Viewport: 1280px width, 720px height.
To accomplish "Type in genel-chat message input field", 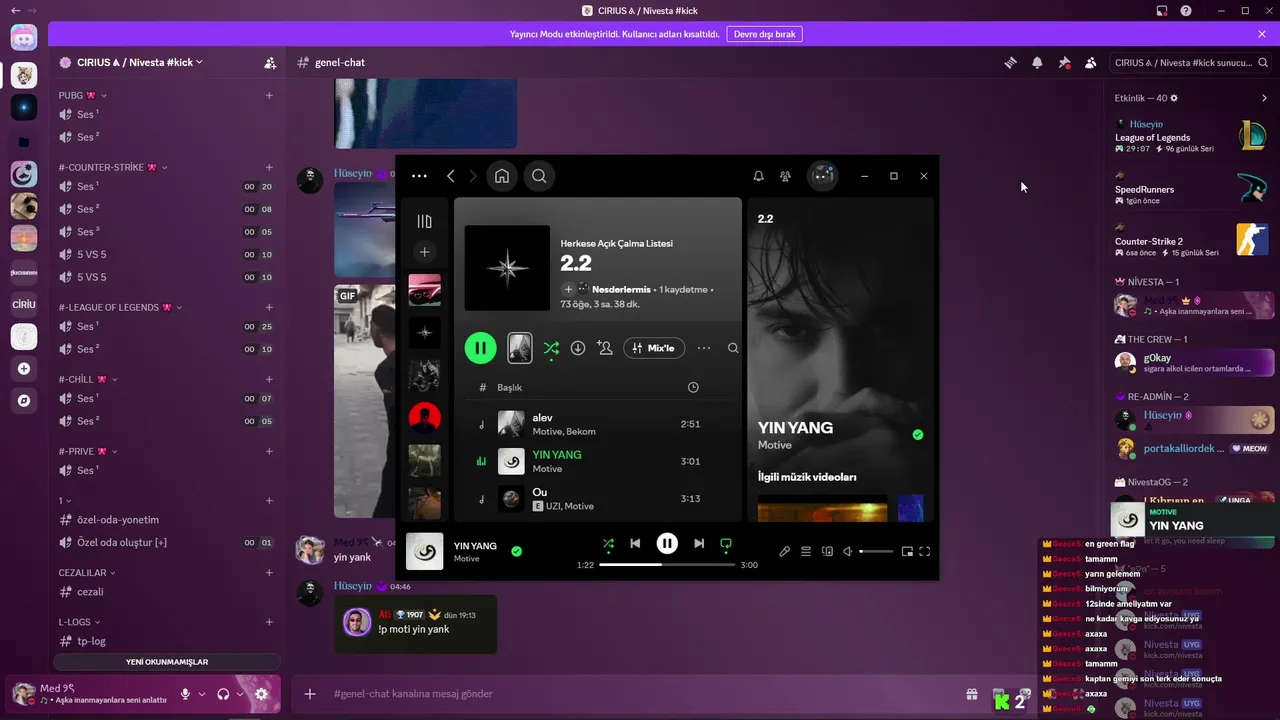I will pyautogui.click(x=640, y=694).
